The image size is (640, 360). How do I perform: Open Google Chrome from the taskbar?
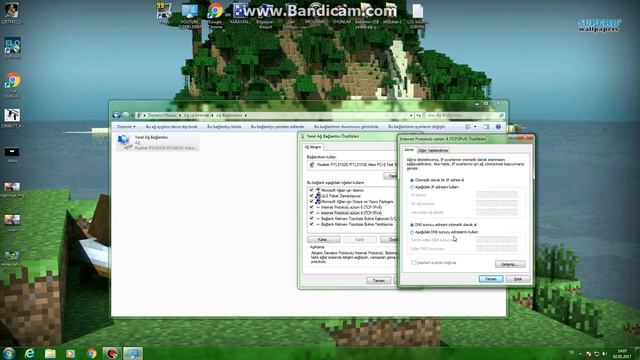pyautogui.click(x=92, y=353)
